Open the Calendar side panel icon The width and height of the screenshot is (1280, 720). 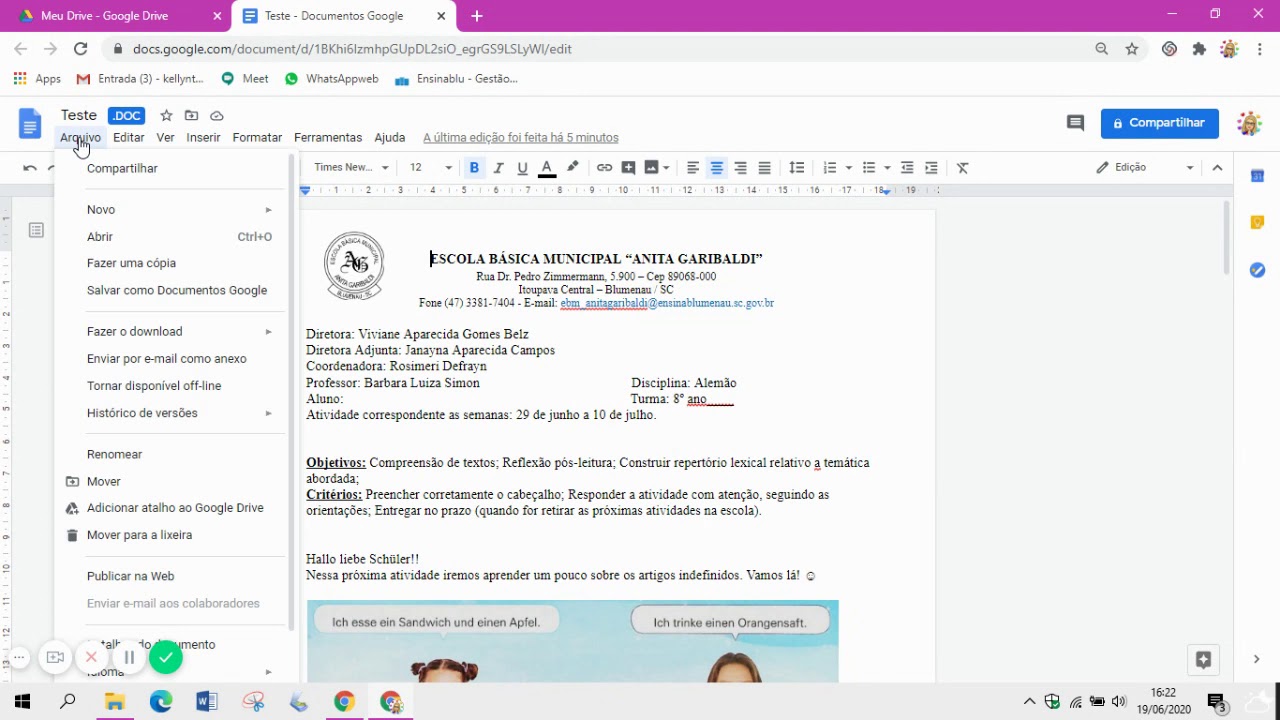coord(1257,176)
